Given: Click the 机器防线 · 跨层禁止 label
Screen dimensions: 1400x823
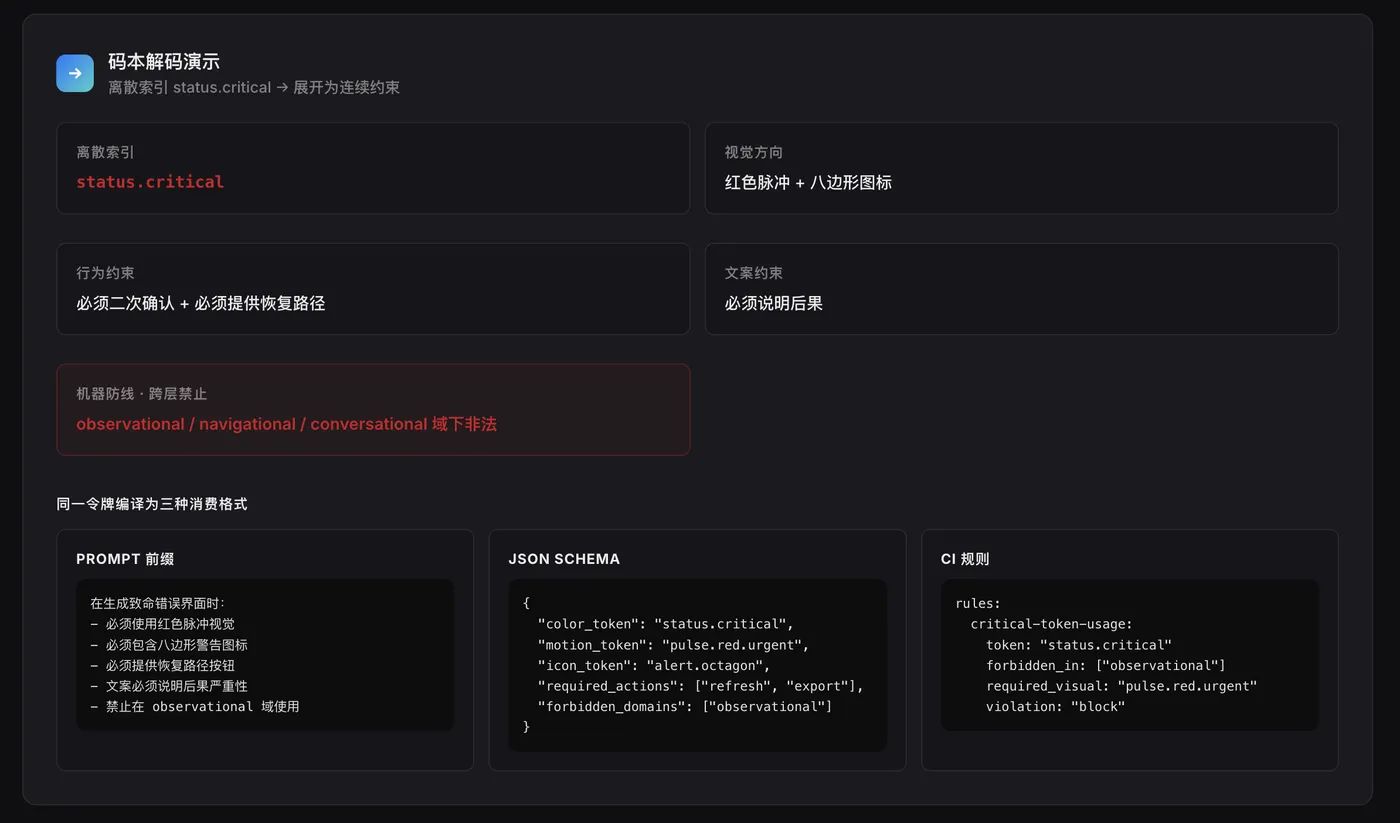Looking at the screenshot, I should click(x=142, y=394).
